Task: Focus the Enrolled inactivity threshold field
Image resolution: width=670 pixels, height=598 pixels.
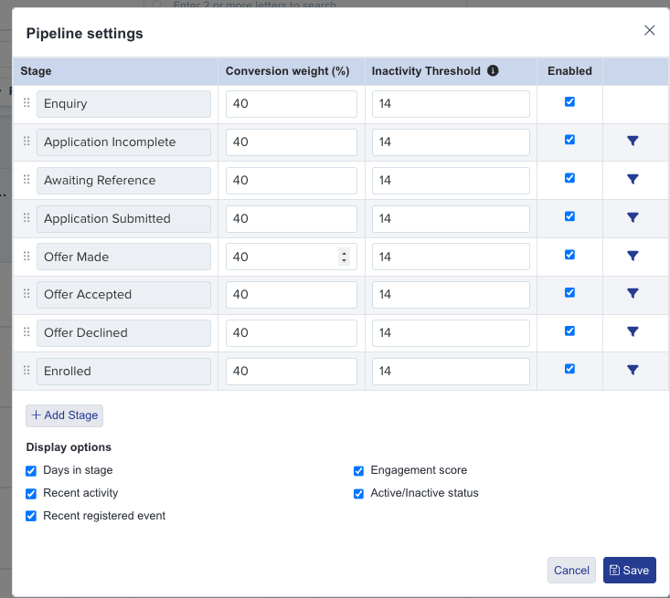Action: click(x=450, y=371)
